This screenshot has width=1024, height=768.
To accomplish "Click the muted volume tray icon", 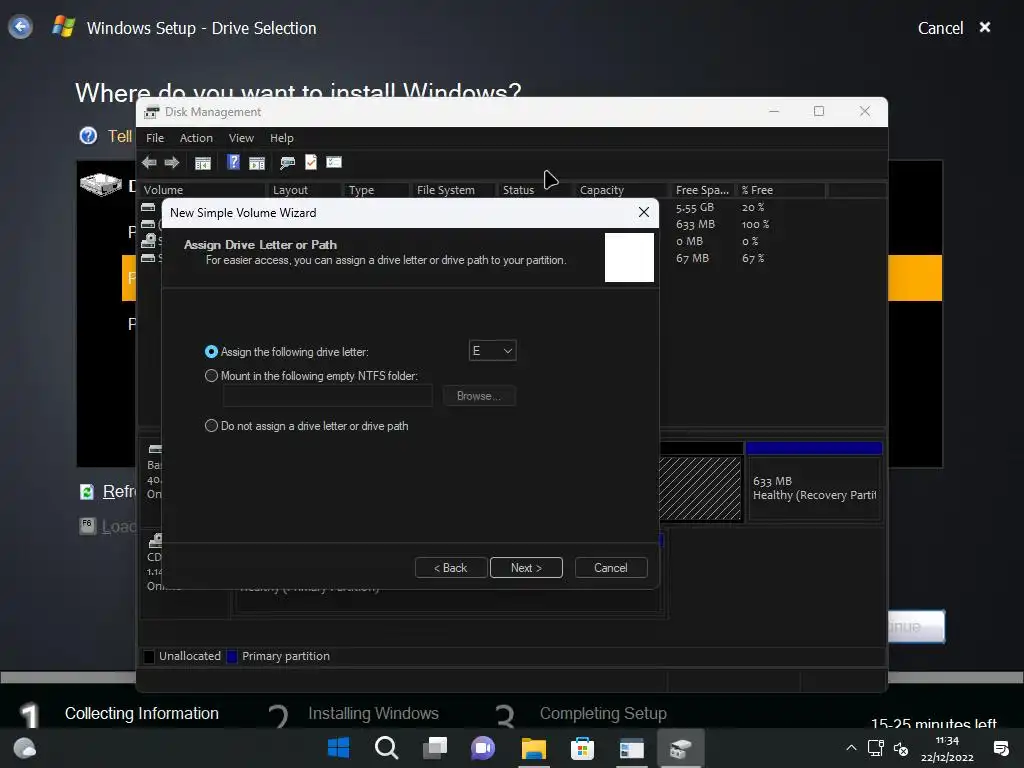I will [901, 748].
